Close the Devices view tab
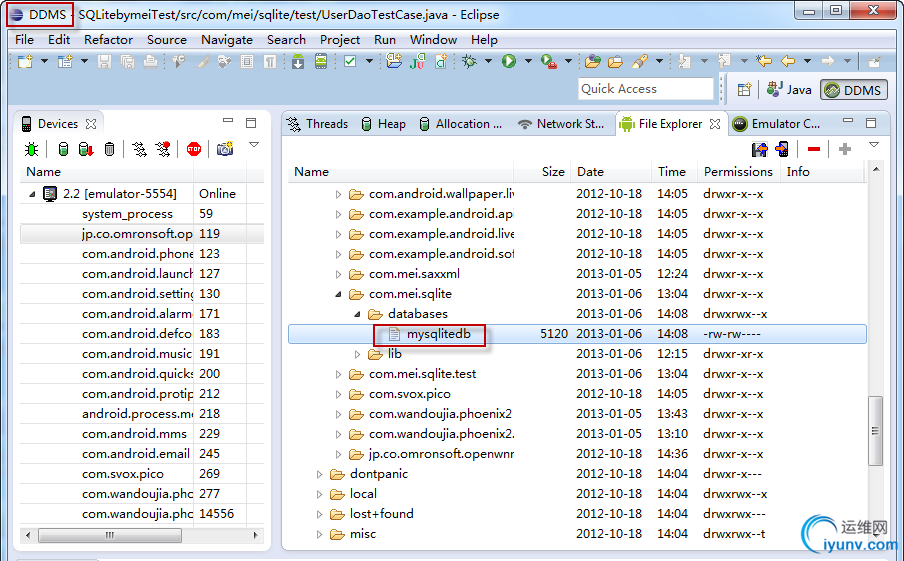 [x=91, y=124]
